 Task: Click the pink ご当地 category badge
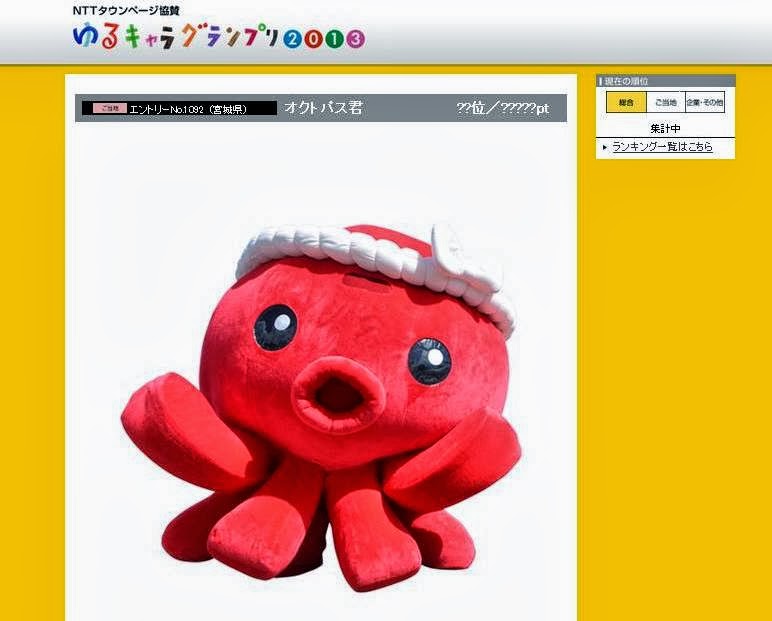tap(110, 108)
